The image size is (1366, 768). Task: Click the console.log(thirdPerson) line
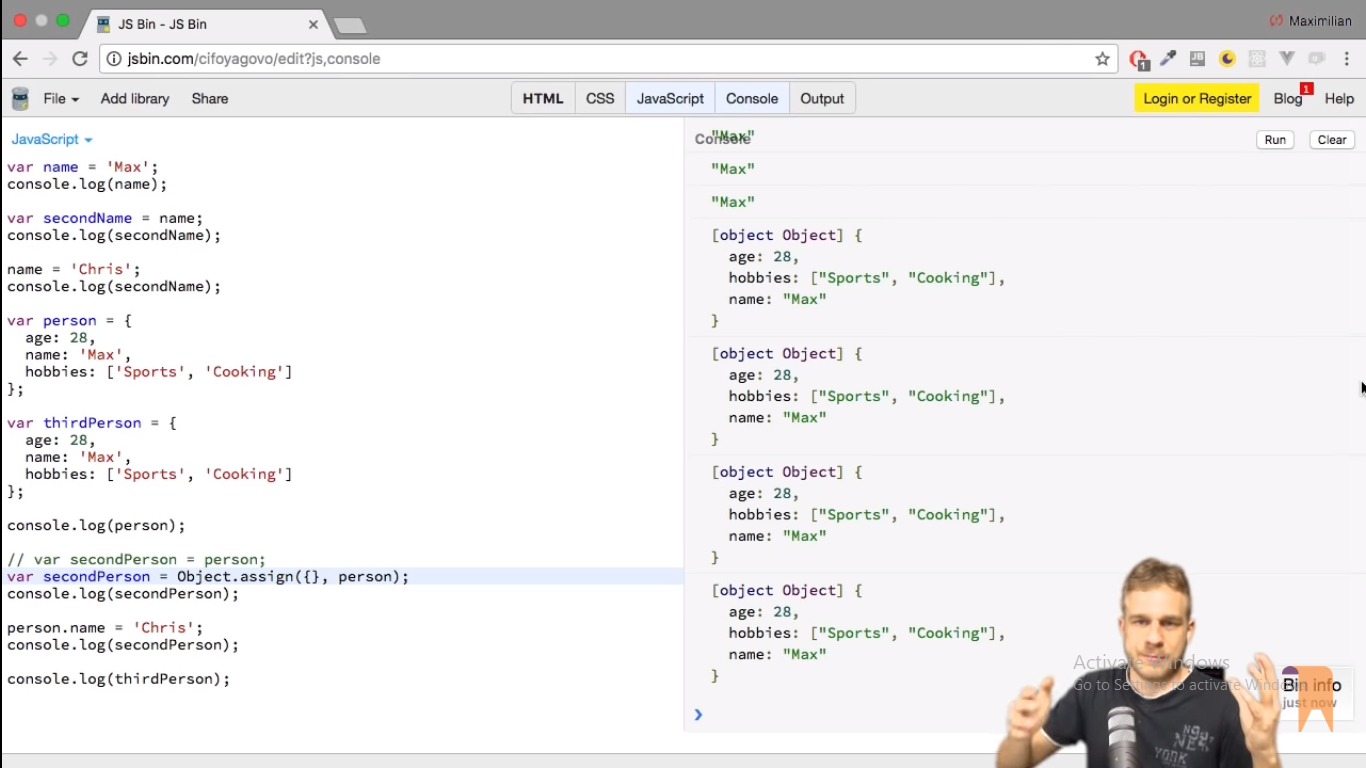(x=118, y=679)
